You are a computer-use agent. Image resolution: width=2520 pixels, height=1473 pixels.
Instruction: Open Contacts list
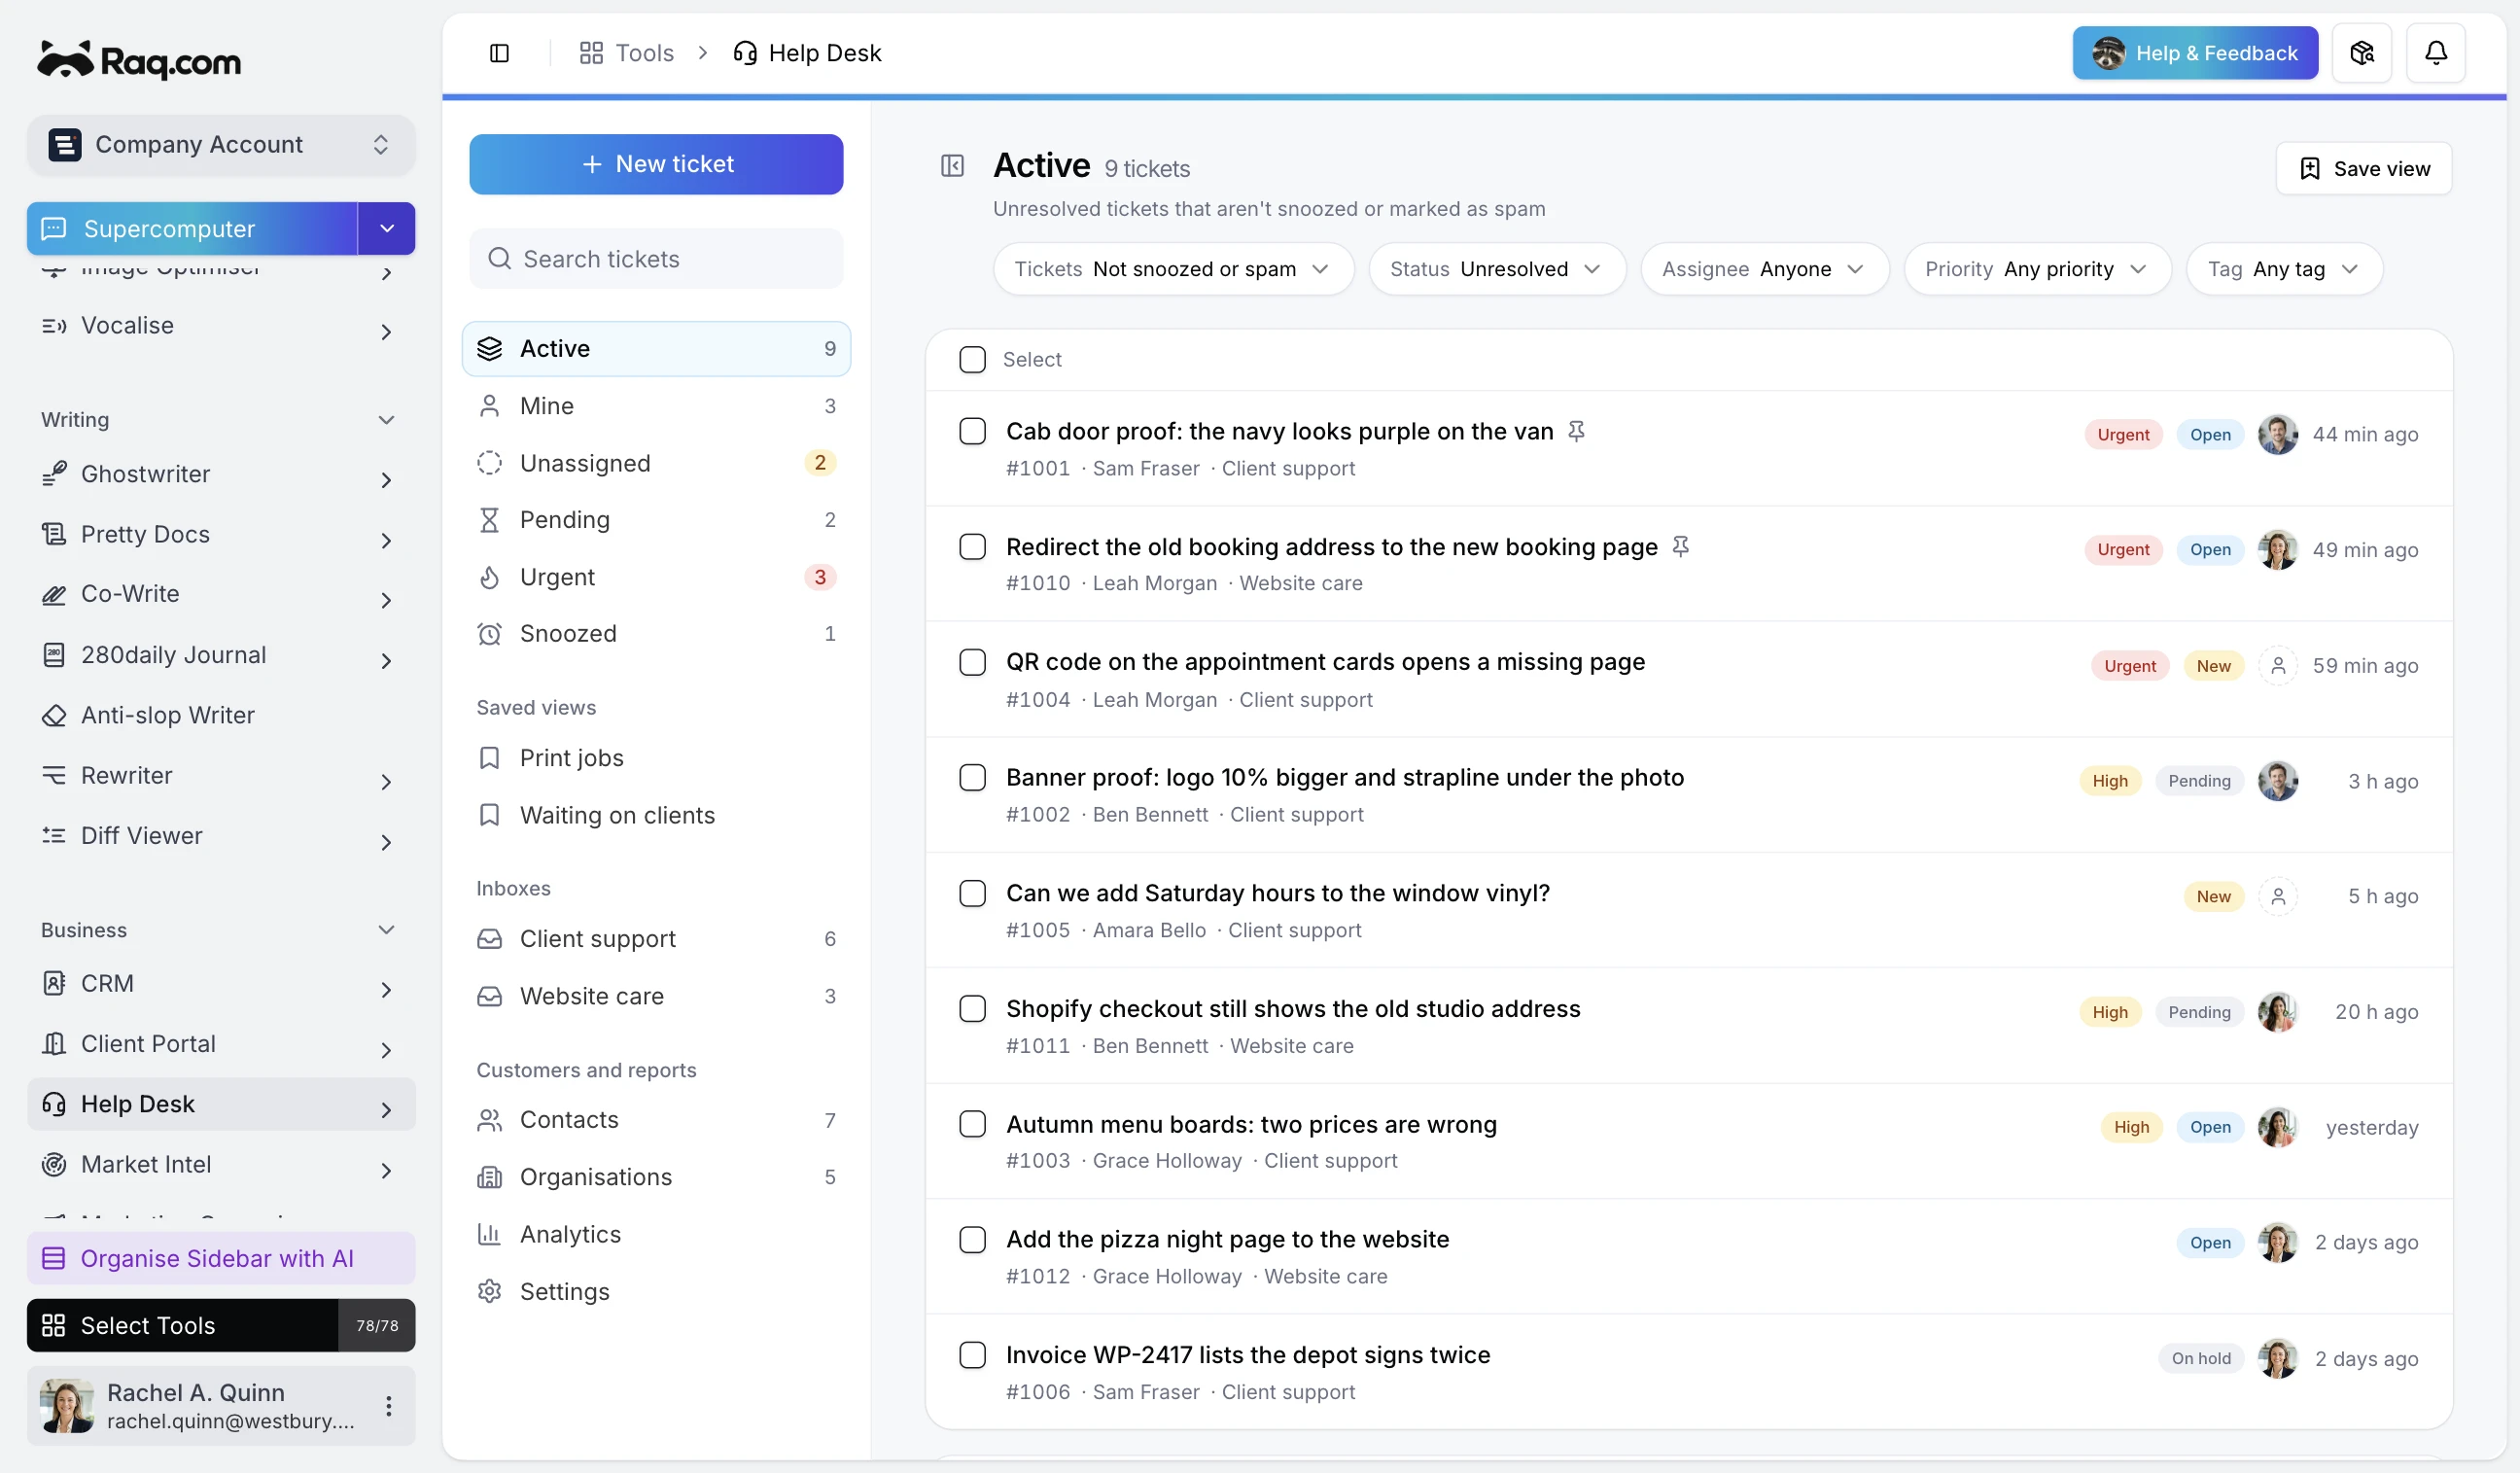[656, 1119]
